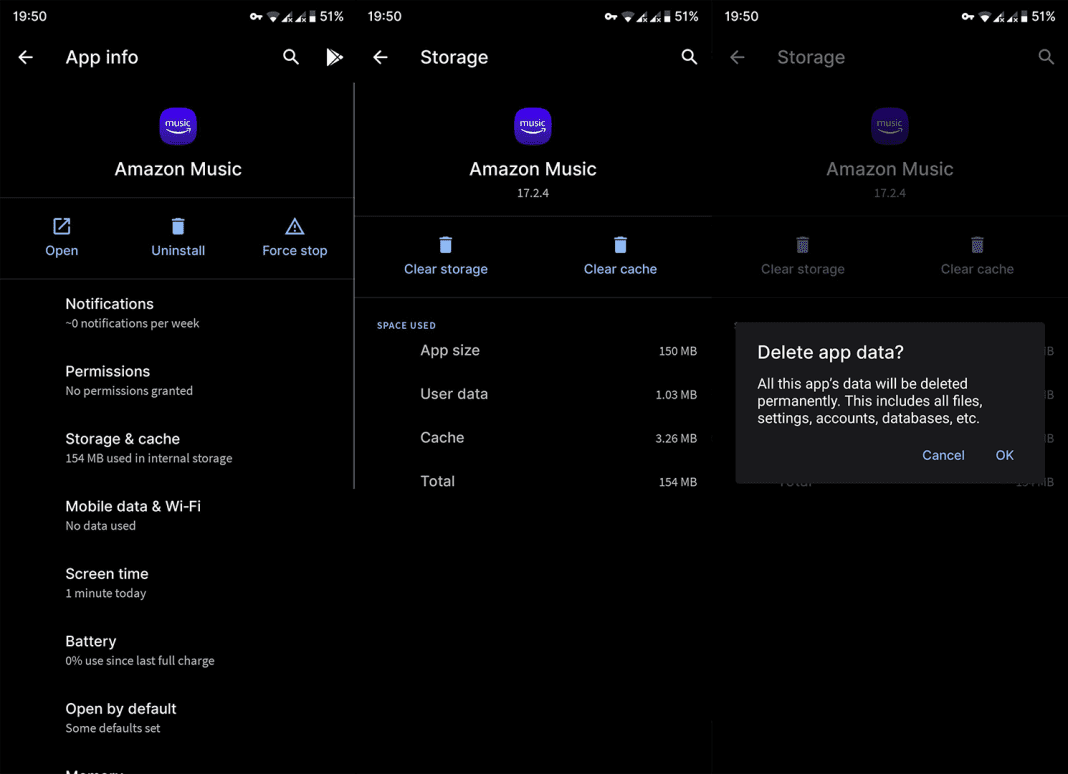Cancel the Delete app data dialog
The width and height of the screenshot is (1068, 774).
click(x=943, y=455)
